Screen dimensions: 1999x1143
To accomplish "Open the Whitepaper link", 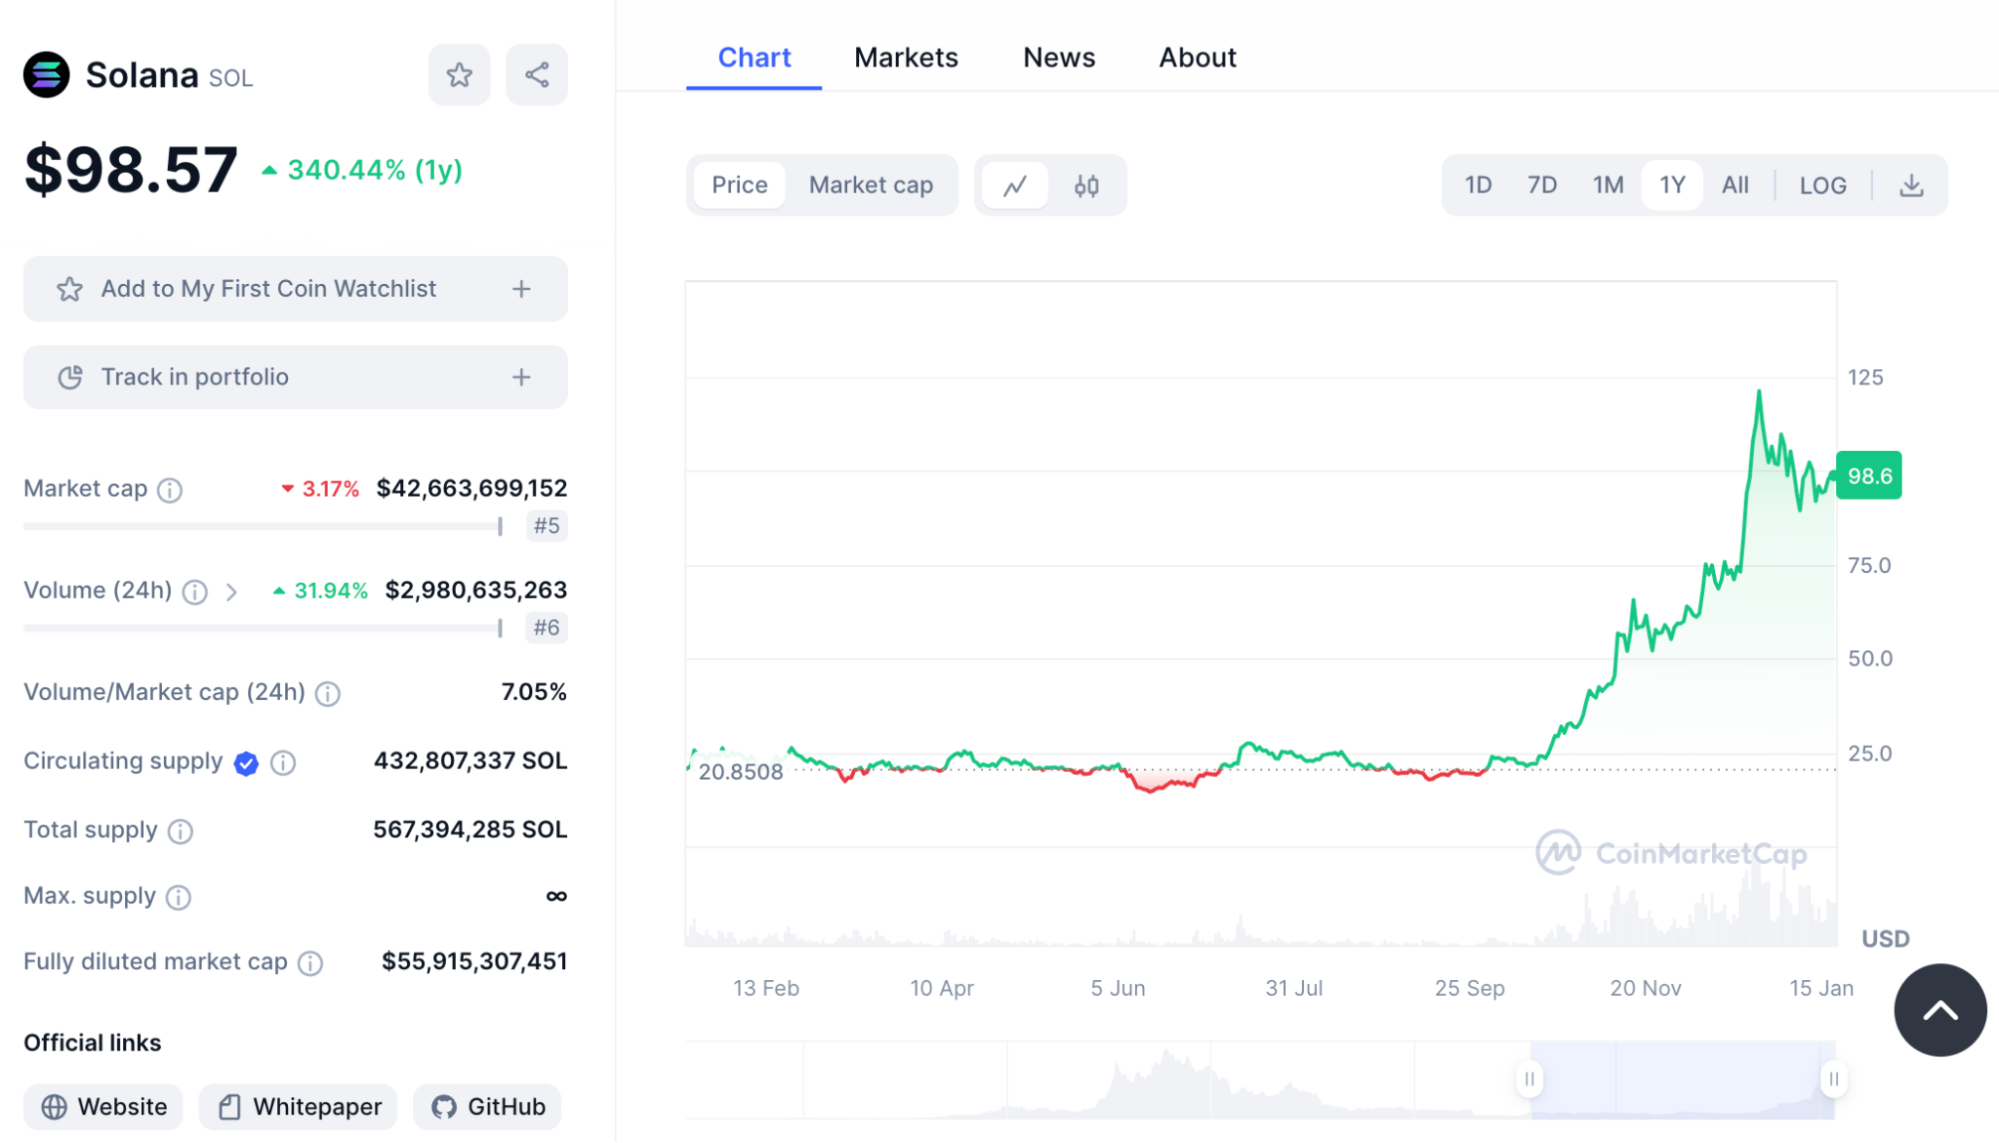I will click(x=298, y=1107).
